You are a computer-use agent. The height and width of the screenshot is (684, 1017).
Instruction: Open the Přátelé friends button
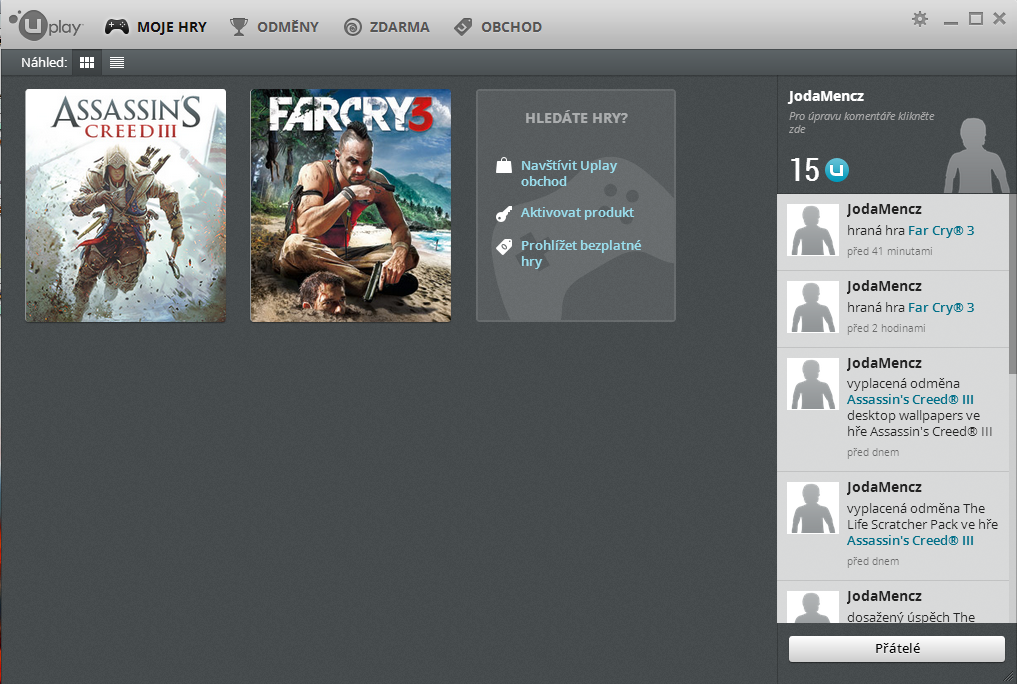(896, 648)
